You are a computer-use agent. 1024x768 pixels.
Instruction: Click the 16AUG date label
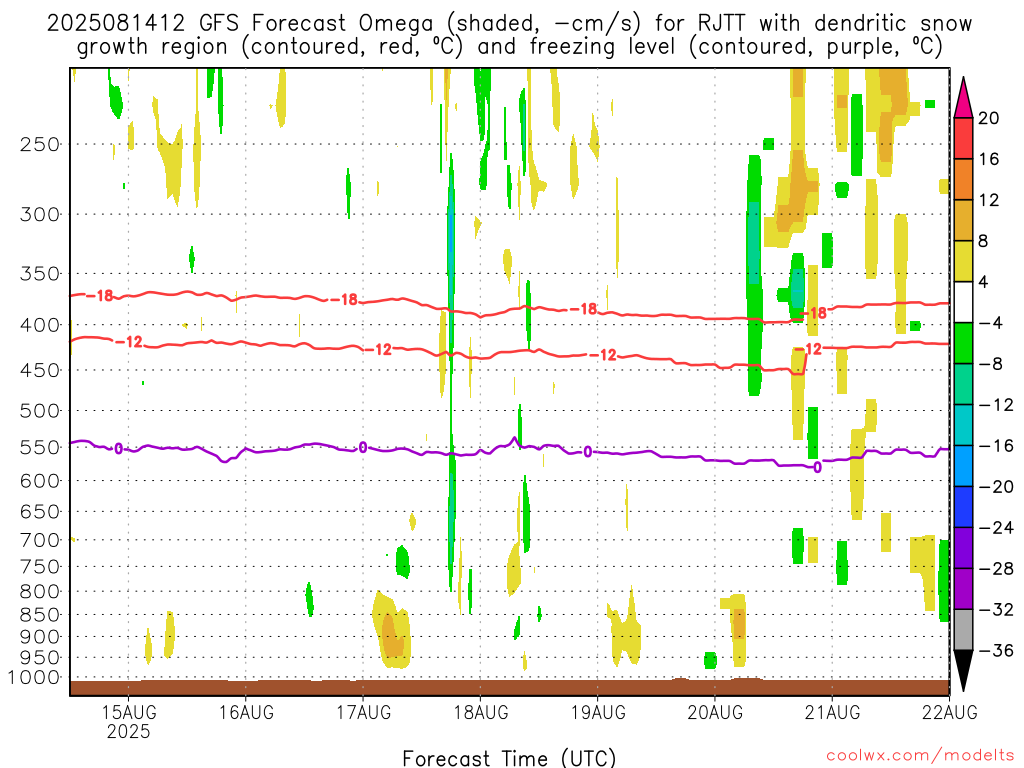point(246,712)
